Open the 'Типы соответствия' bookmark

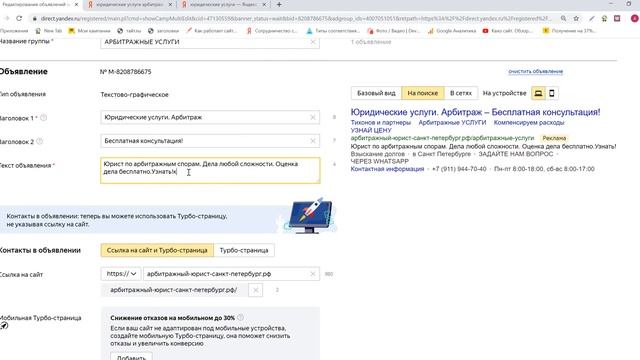click(333, 31)
